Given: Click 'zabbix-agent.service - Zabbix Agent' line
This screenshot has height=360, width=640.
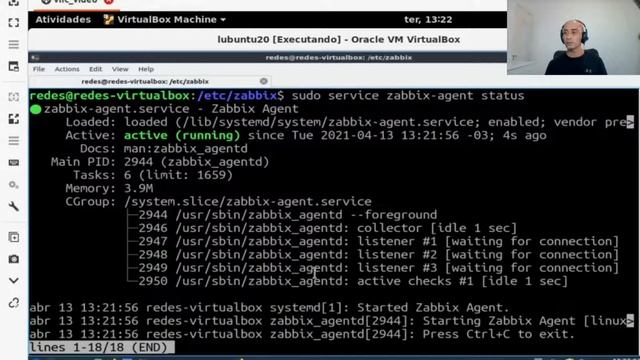Looking at the screenshot, I should pyautogui.click(x=171, y=109).
